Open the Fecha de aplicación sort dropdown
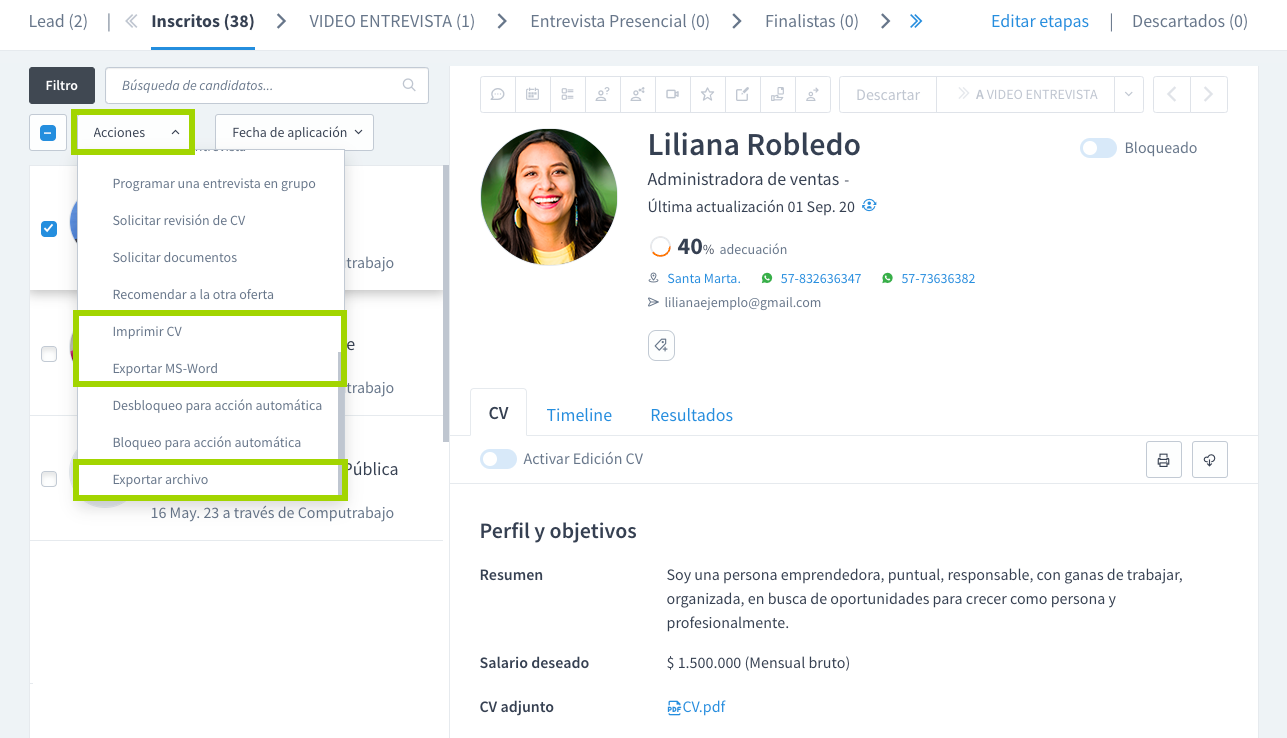Viewport: 1287px width, 738px height. 295,132
